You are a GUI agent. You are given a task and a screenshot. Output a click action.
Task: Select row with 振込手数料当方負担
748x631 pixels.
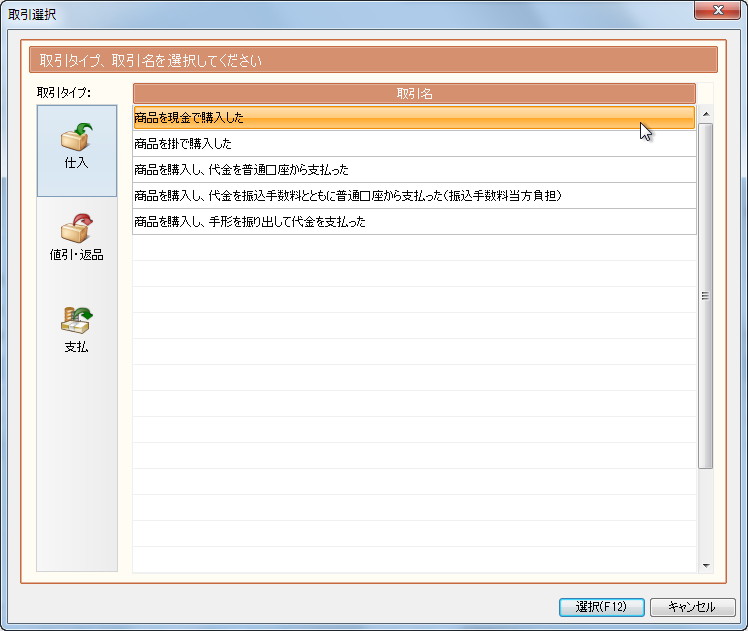point(414,196)
